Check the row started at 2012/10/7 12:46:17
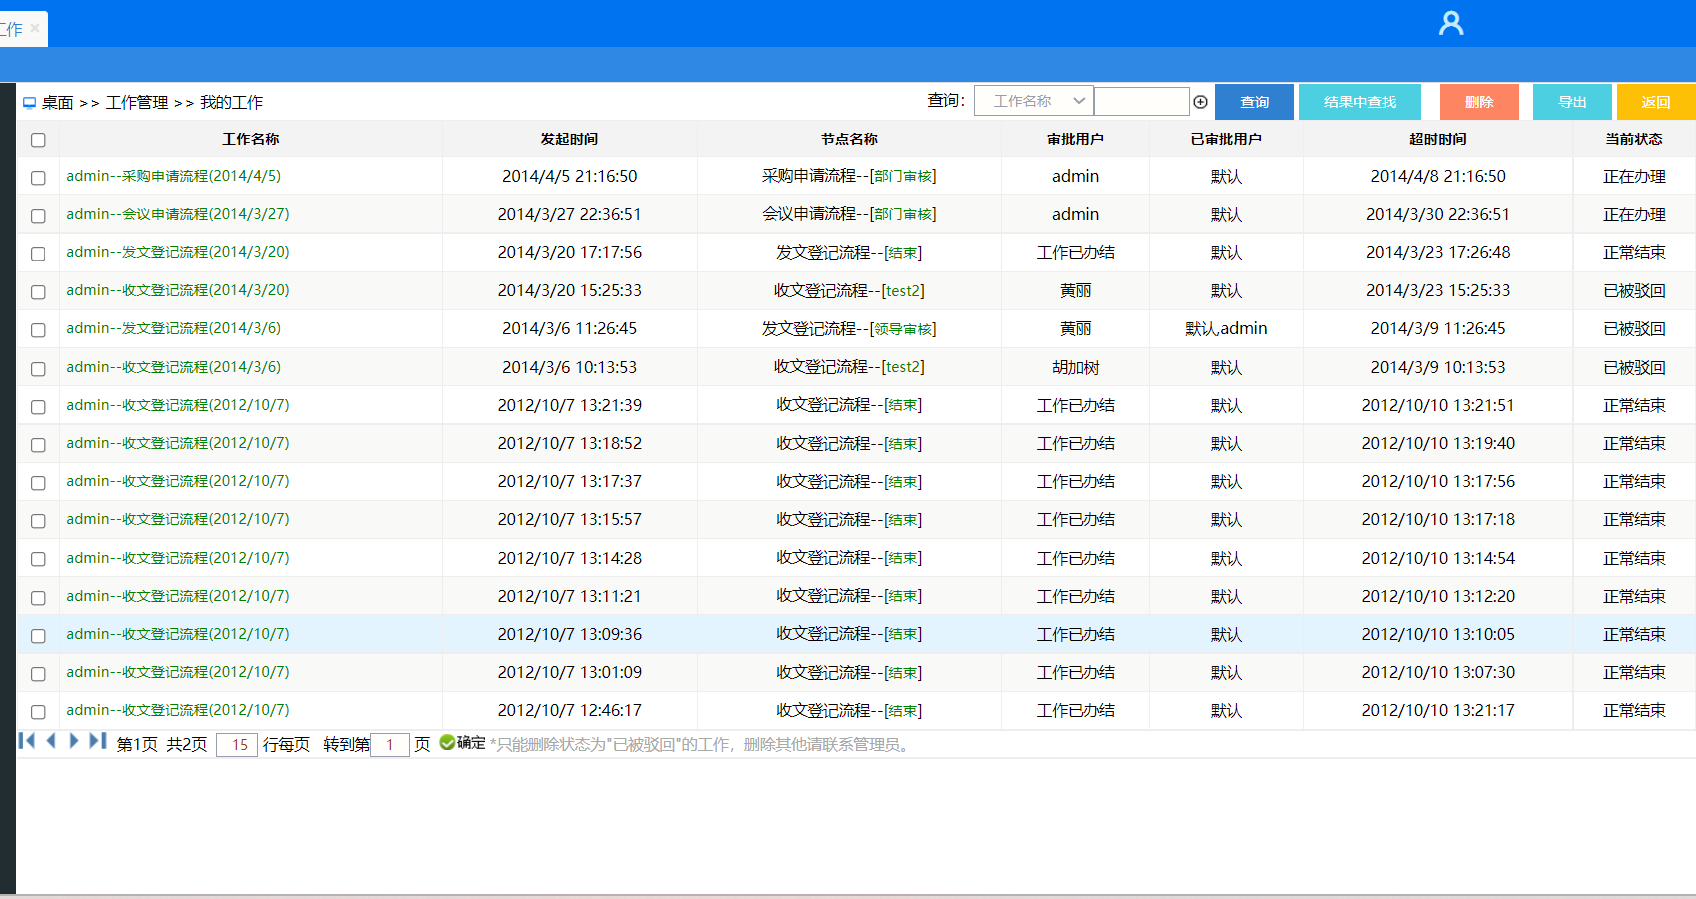 tap(38, 712)
